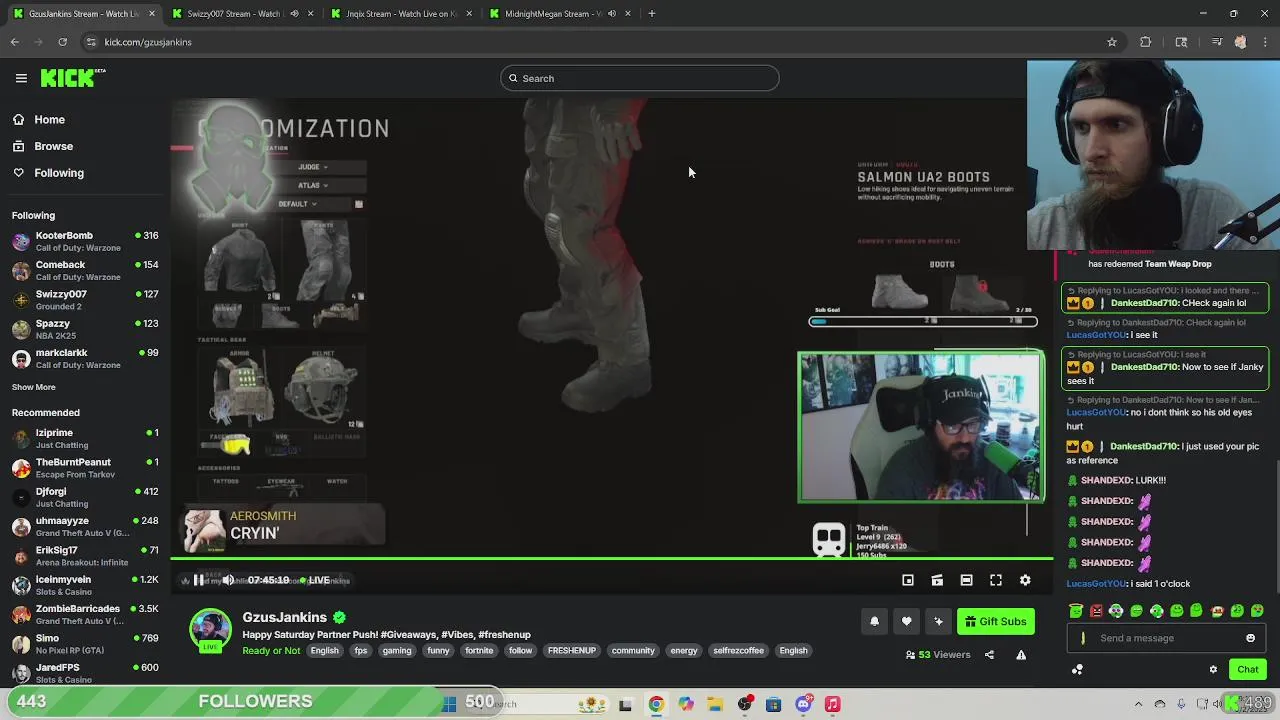The image size is (1280, 720).
Task: Jump to LIVE indicator
Action: 314,580
